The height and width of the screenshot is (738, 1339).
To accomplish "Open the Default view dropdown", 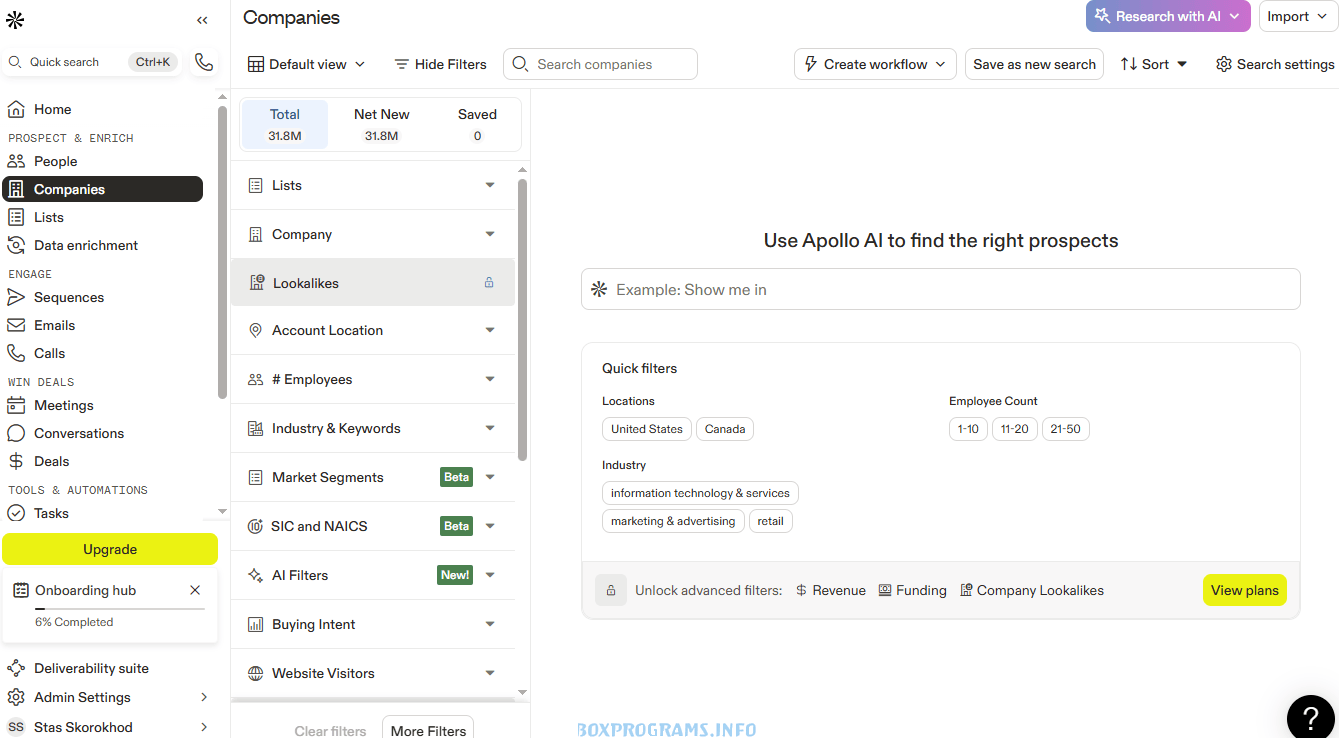I will coord(306,64).
